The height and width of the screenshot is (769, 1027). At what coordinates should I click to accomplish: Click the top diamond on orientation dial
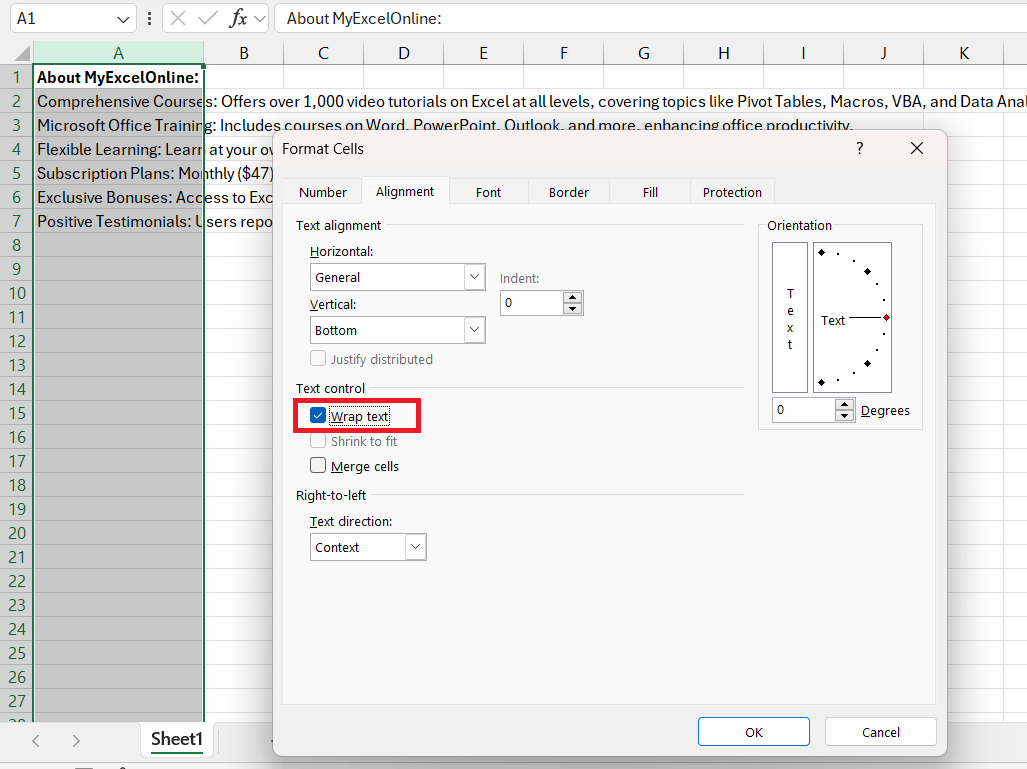pos(821,252)
